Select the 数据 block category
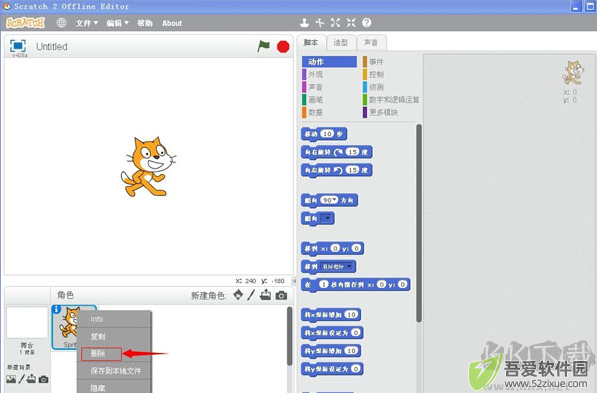The width and height of the screenshot is (597, 393). point(312,112)
